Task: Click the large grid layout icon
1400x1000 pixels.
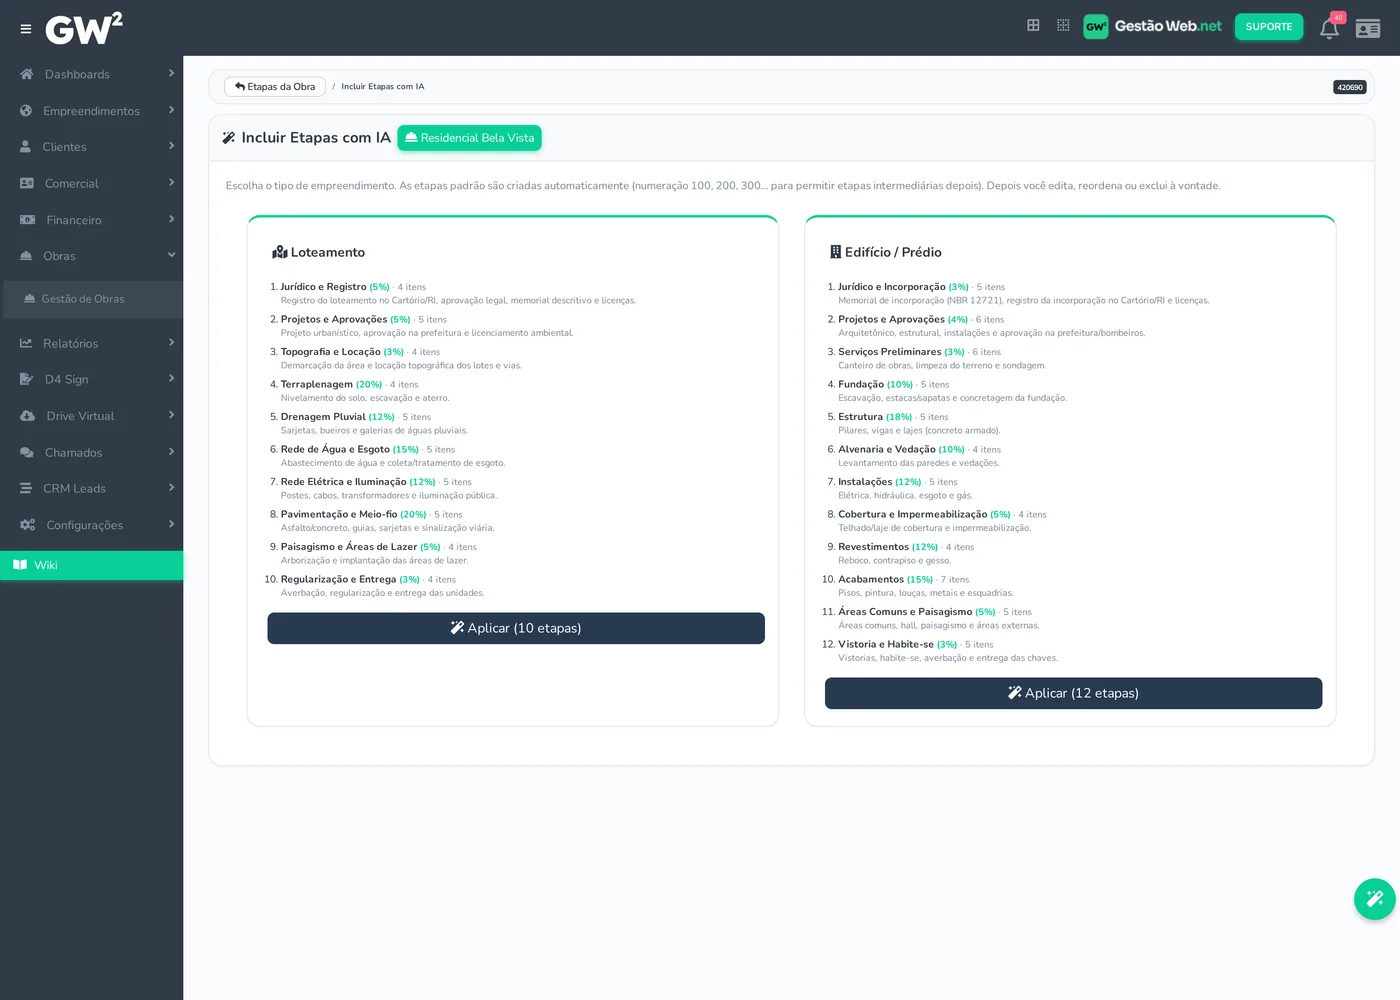Action: coord(1033,25)
